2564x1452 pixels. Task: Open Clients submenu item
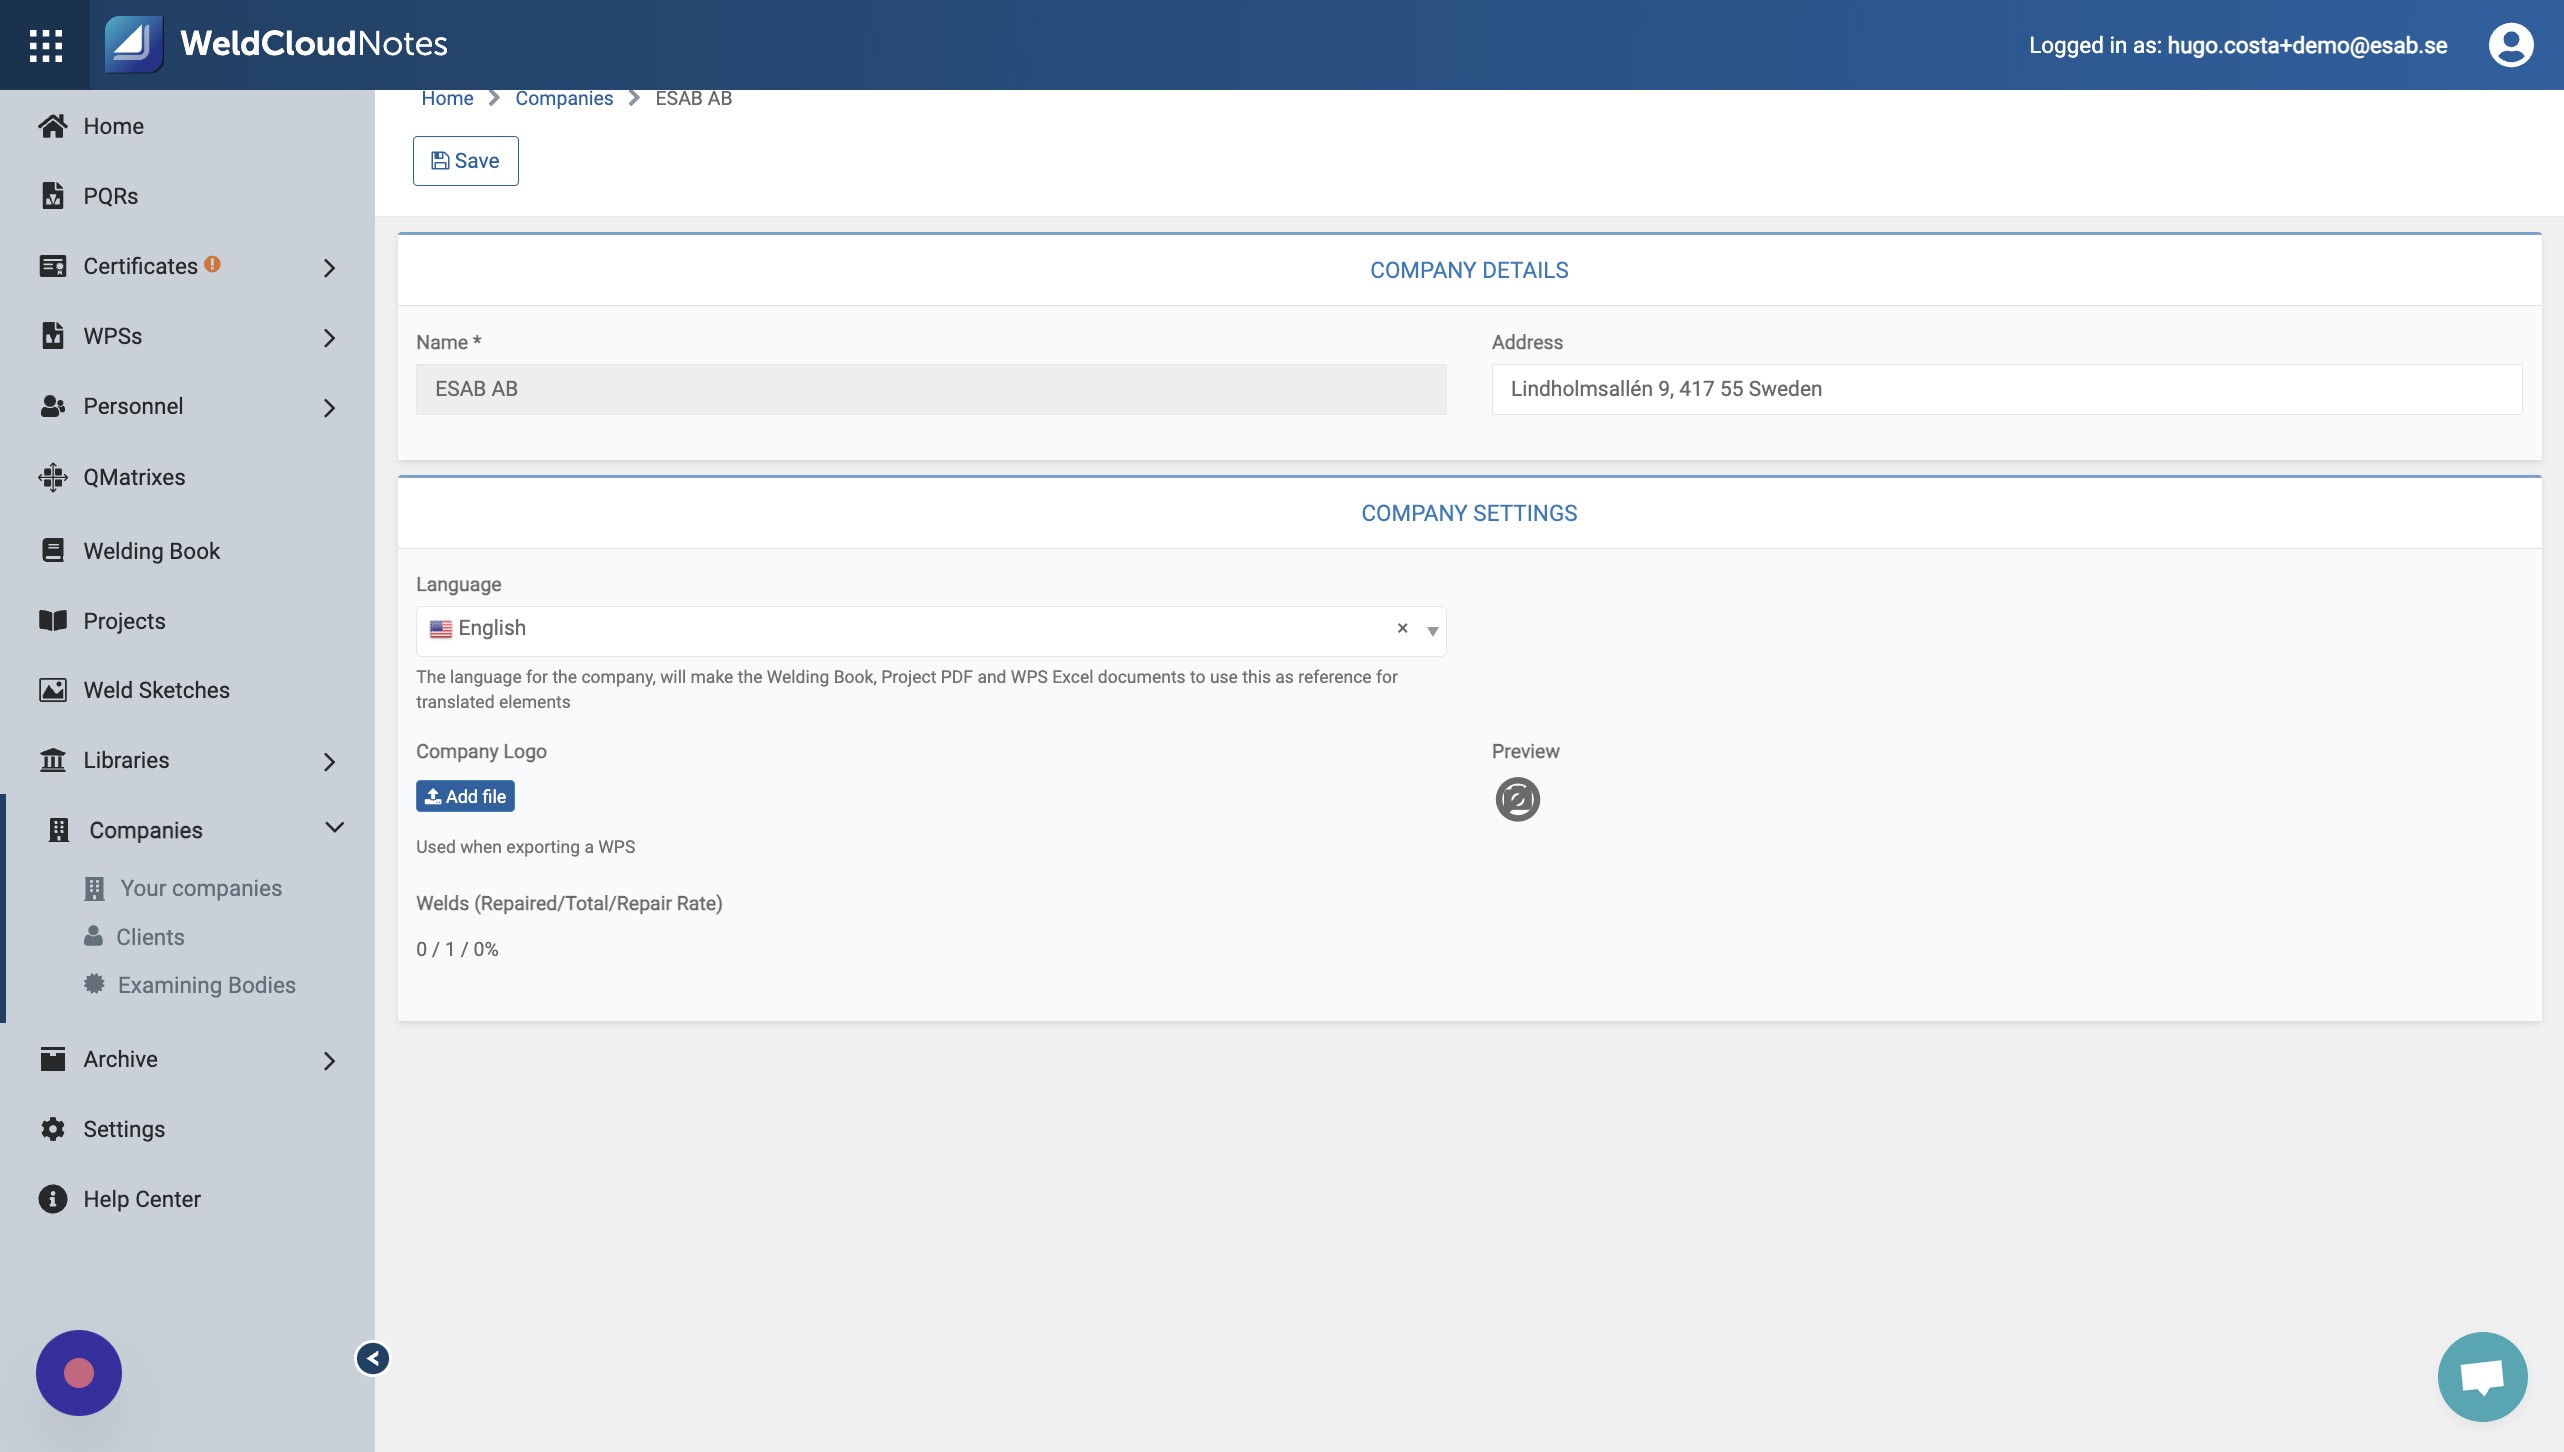click(x=150, y=937)
